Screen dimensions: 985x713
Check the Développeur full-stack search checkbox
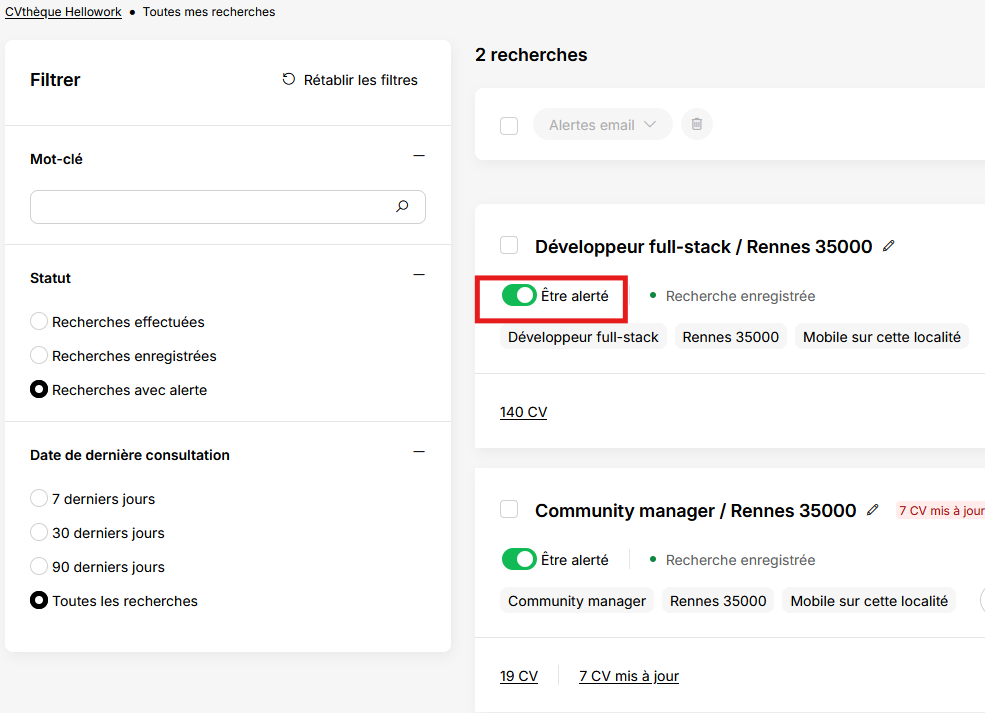509,245
